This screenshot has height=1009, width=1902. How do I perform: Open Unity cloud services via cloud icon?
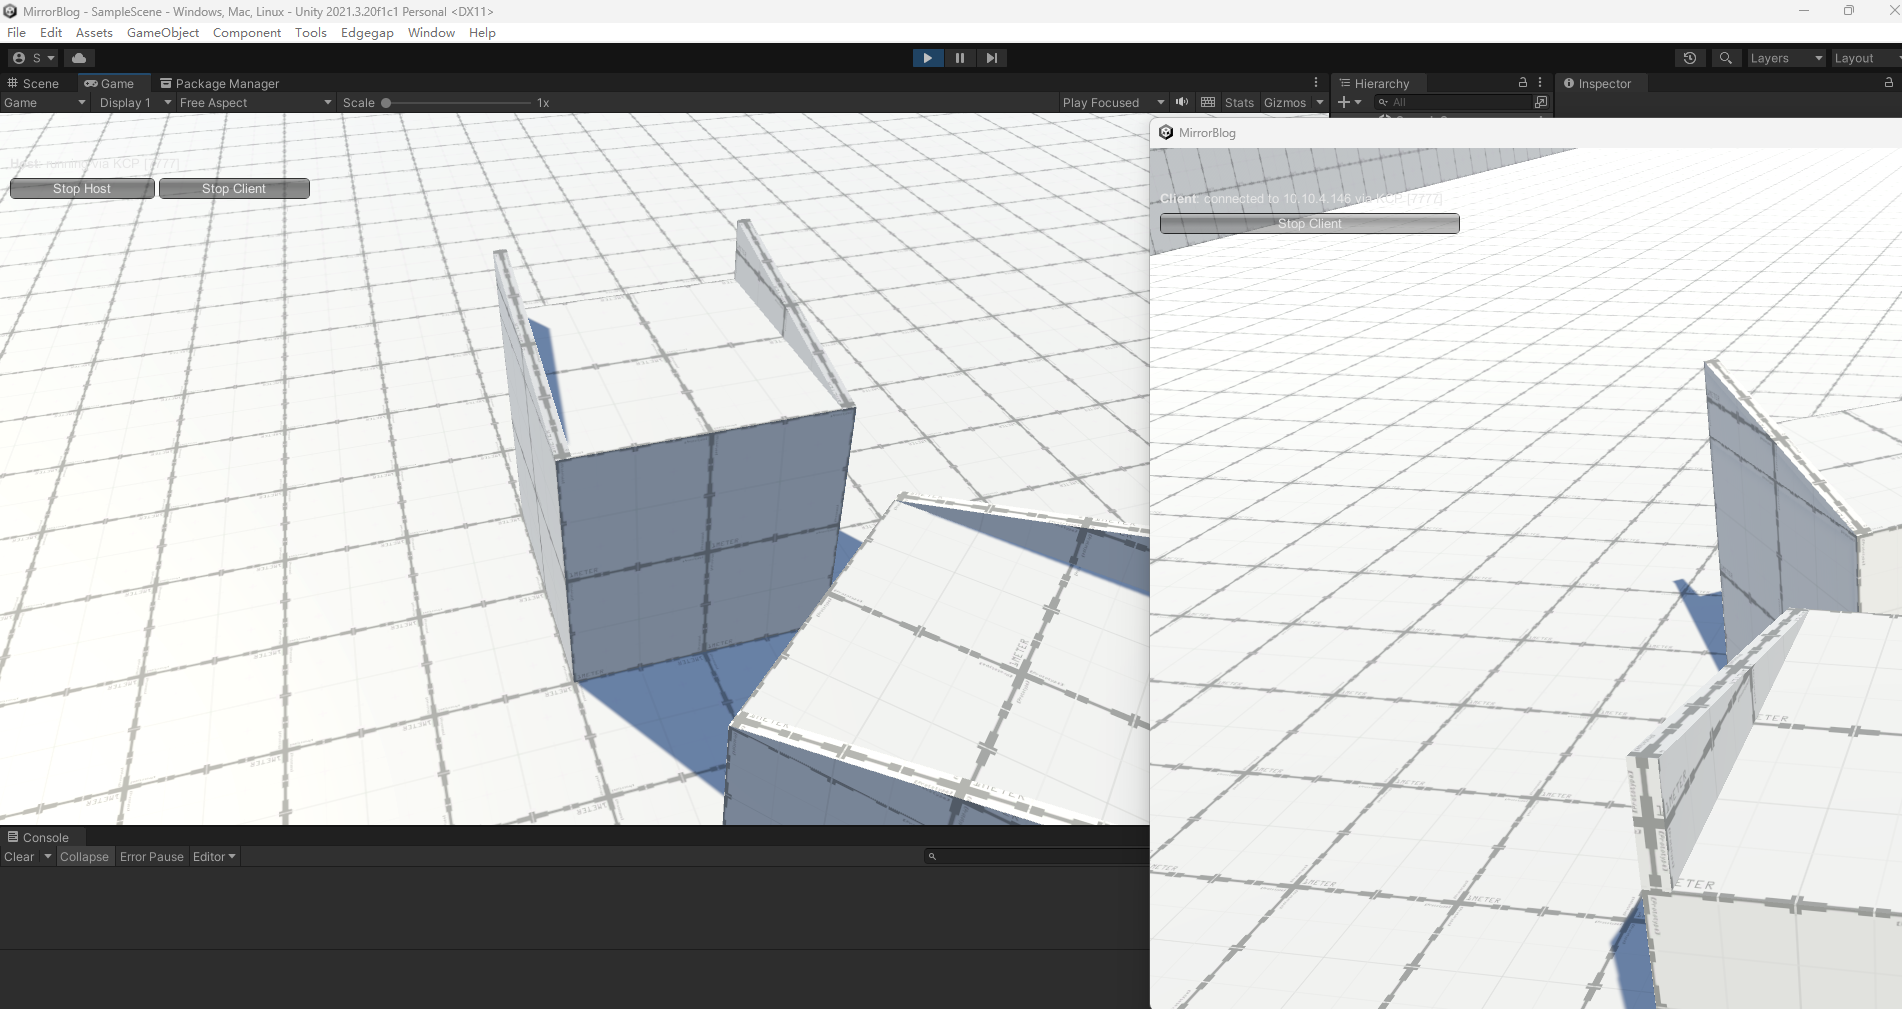[x=79, y=58]
